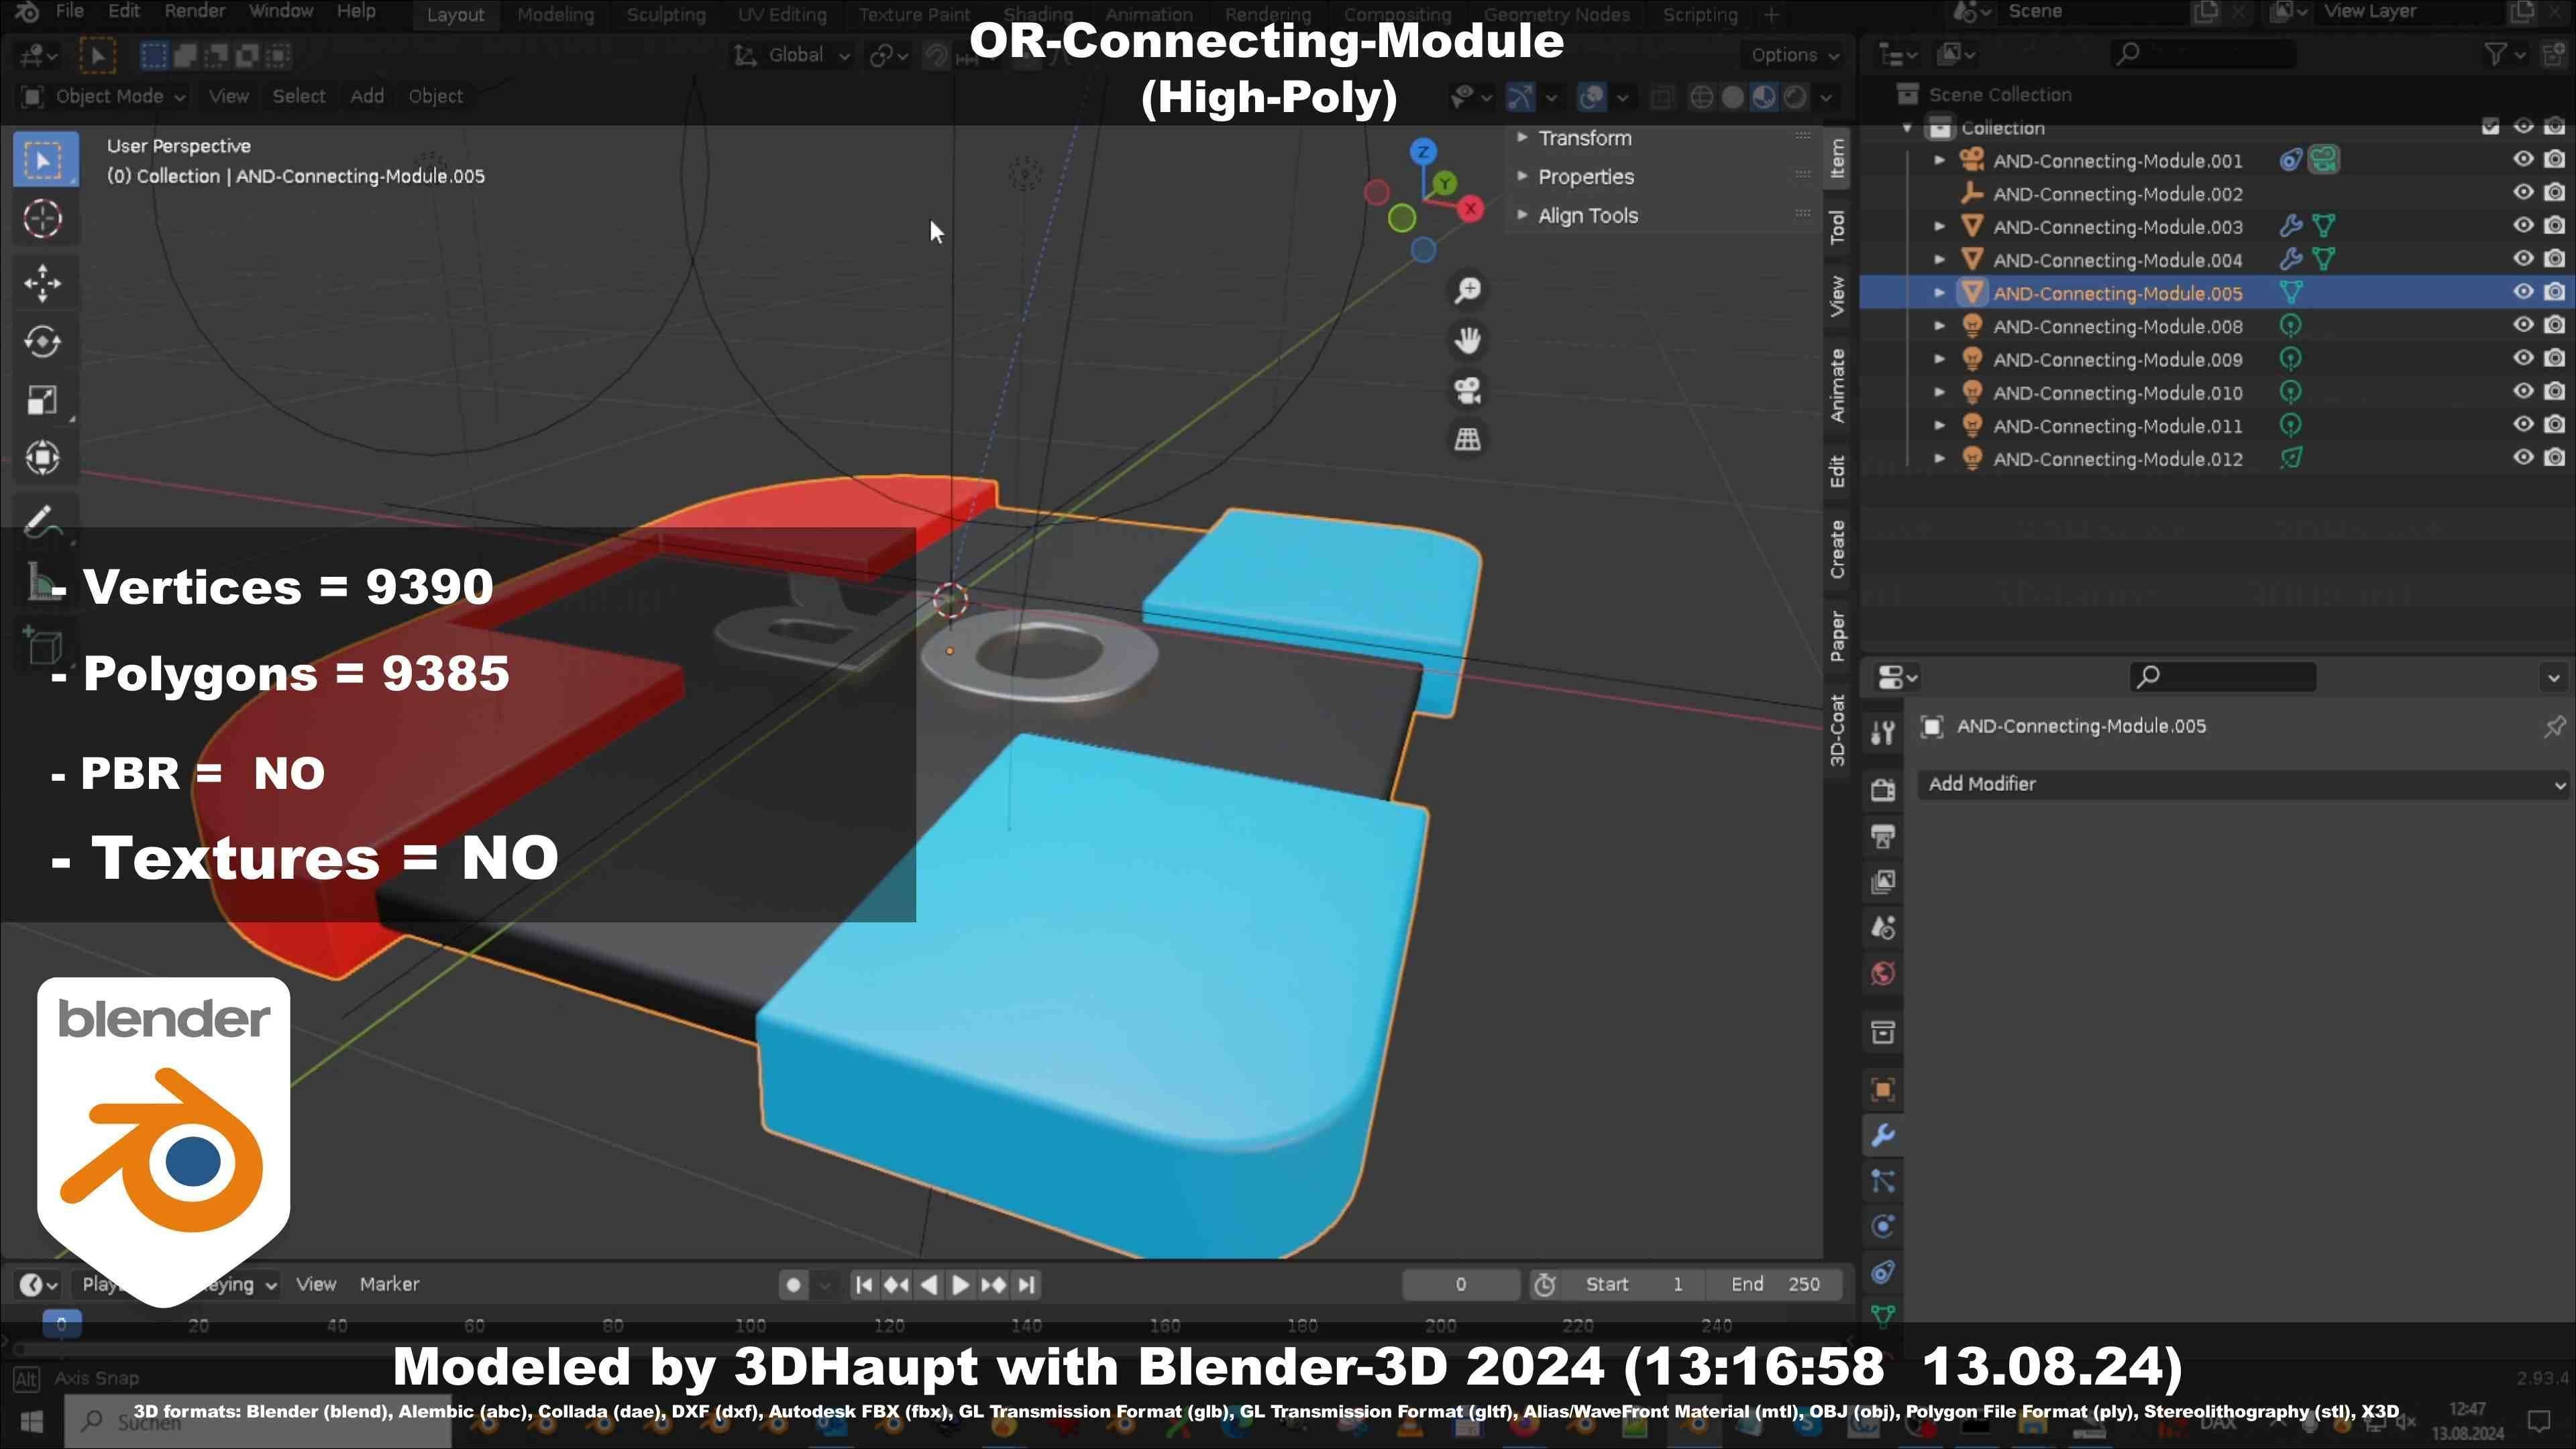
Task: Open the Global transform orientation dropdown
Action: click(x=793, y=55)
